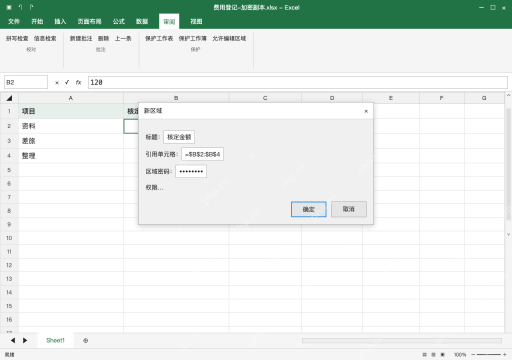This screenshot has width=512, height=360.
Task: Click the 区域密码 password field
Action: pos(191,171)
